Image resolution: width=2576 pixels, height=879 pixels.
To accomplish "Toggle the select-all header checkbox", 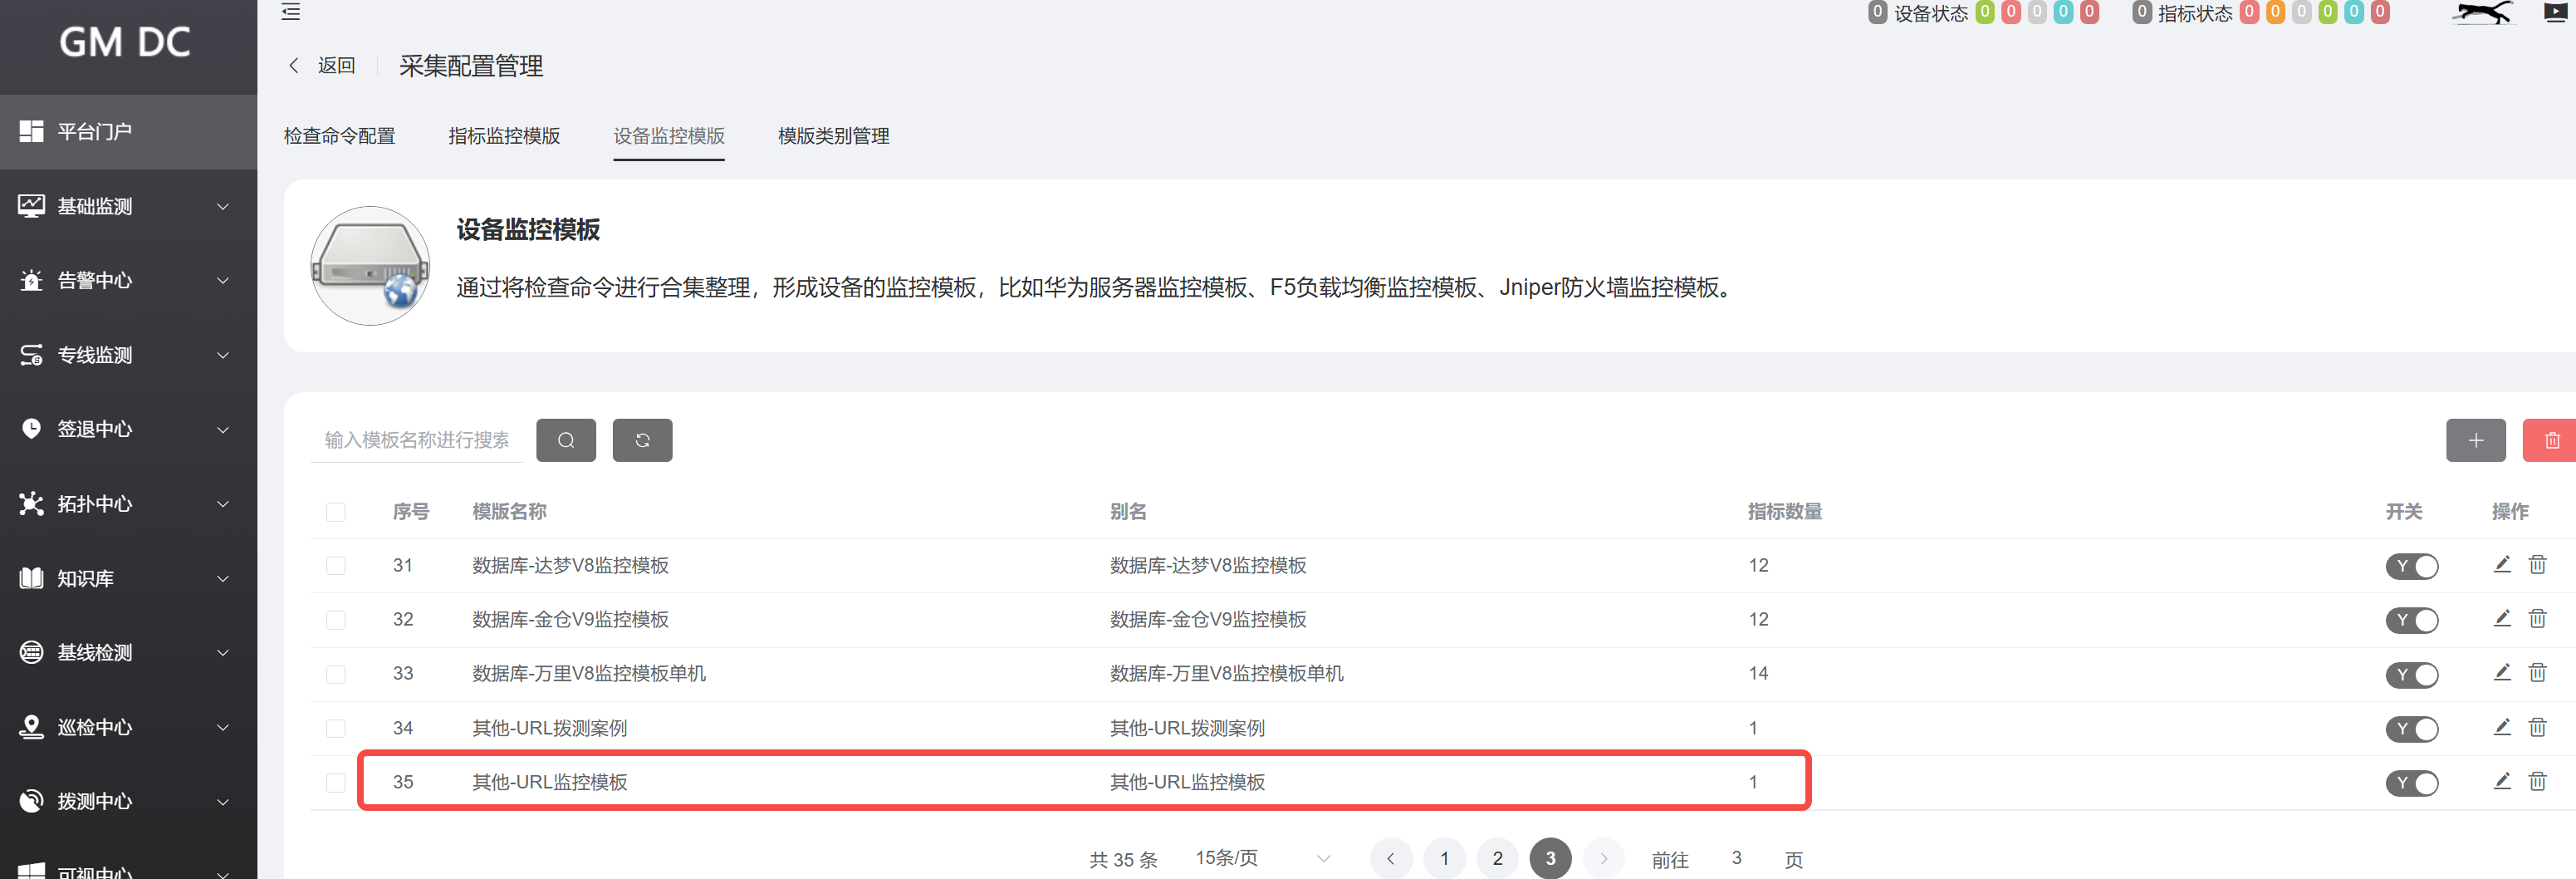I will 336,512.
